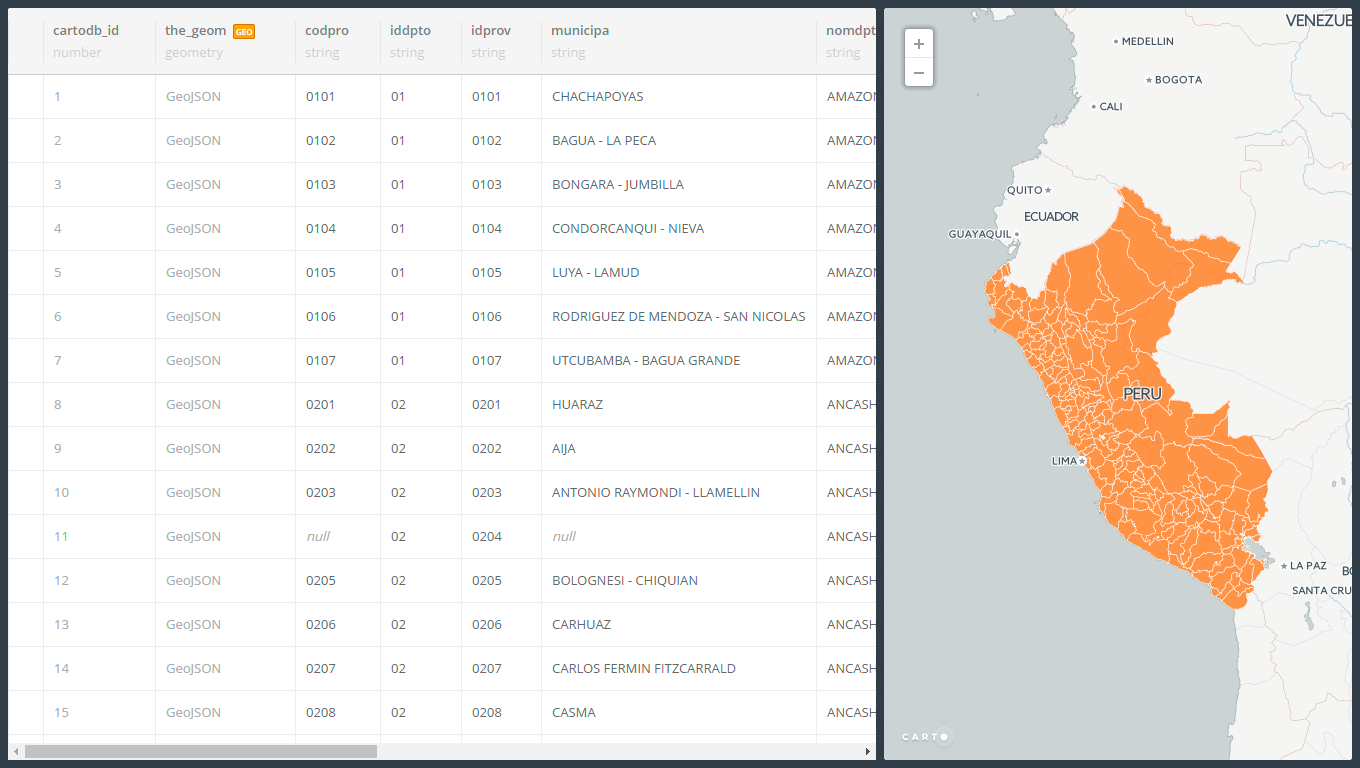The width and height of the screenshot is (1360, 768).
Task: Click the map zoom out minus button
Action: [919, 72]
